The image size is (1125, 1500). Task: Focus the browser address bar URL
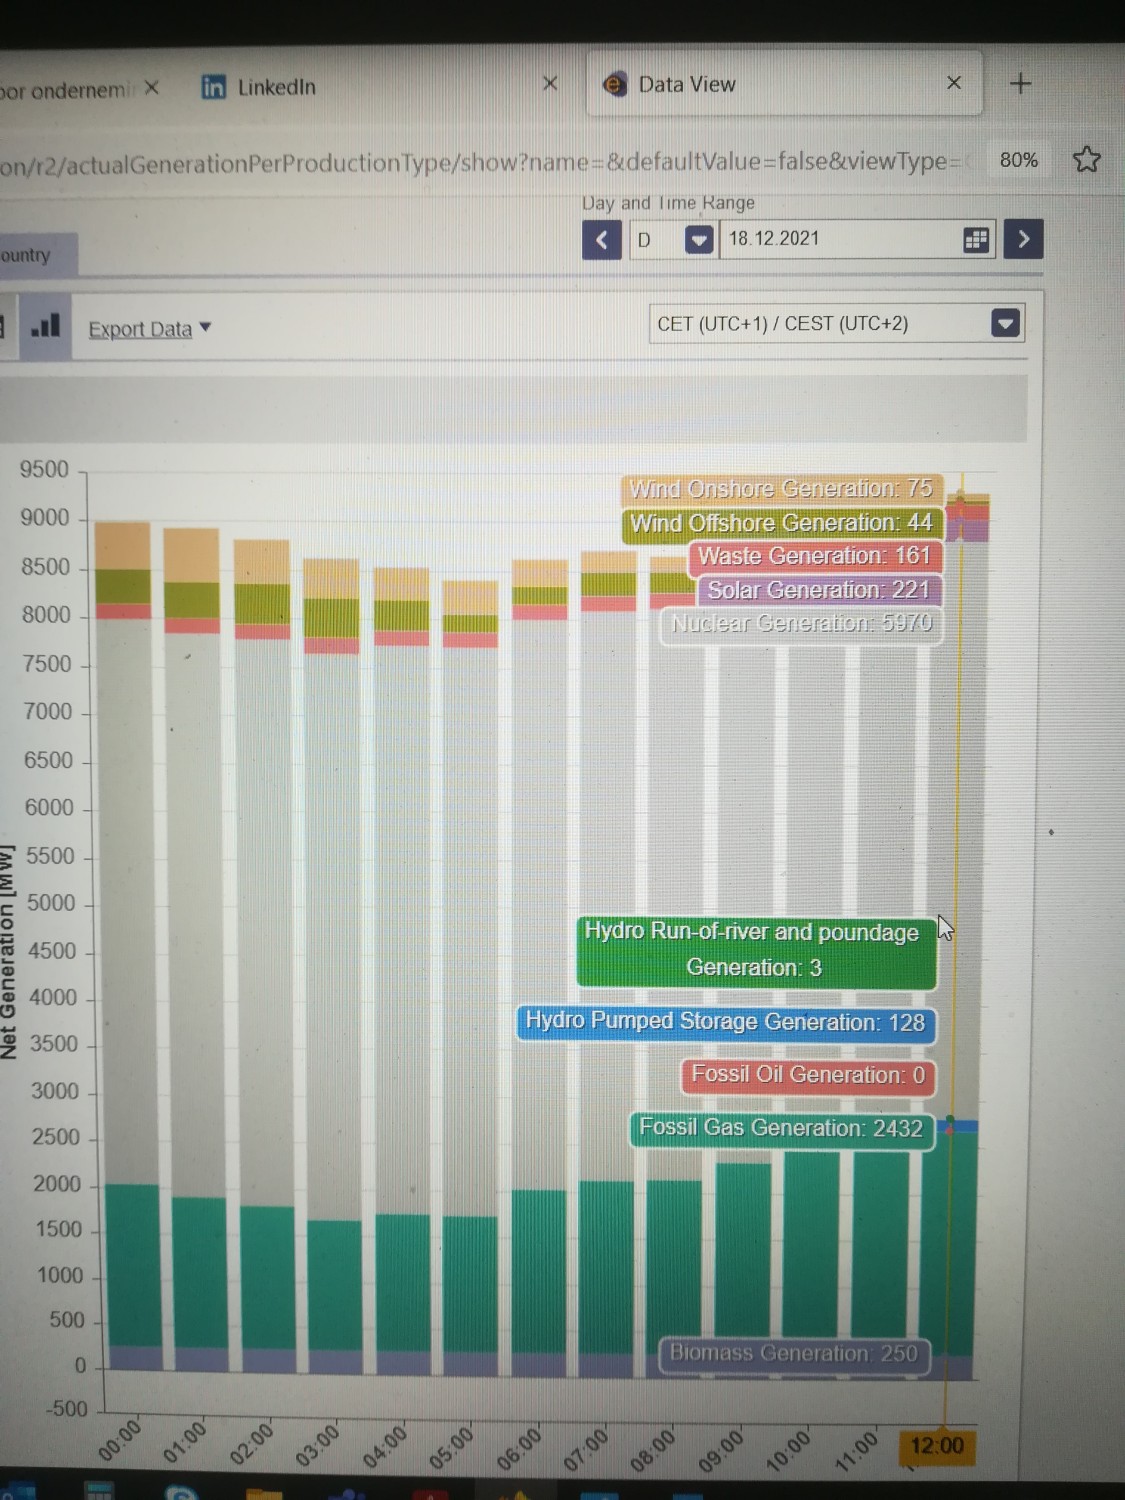(x=480, y=162)
